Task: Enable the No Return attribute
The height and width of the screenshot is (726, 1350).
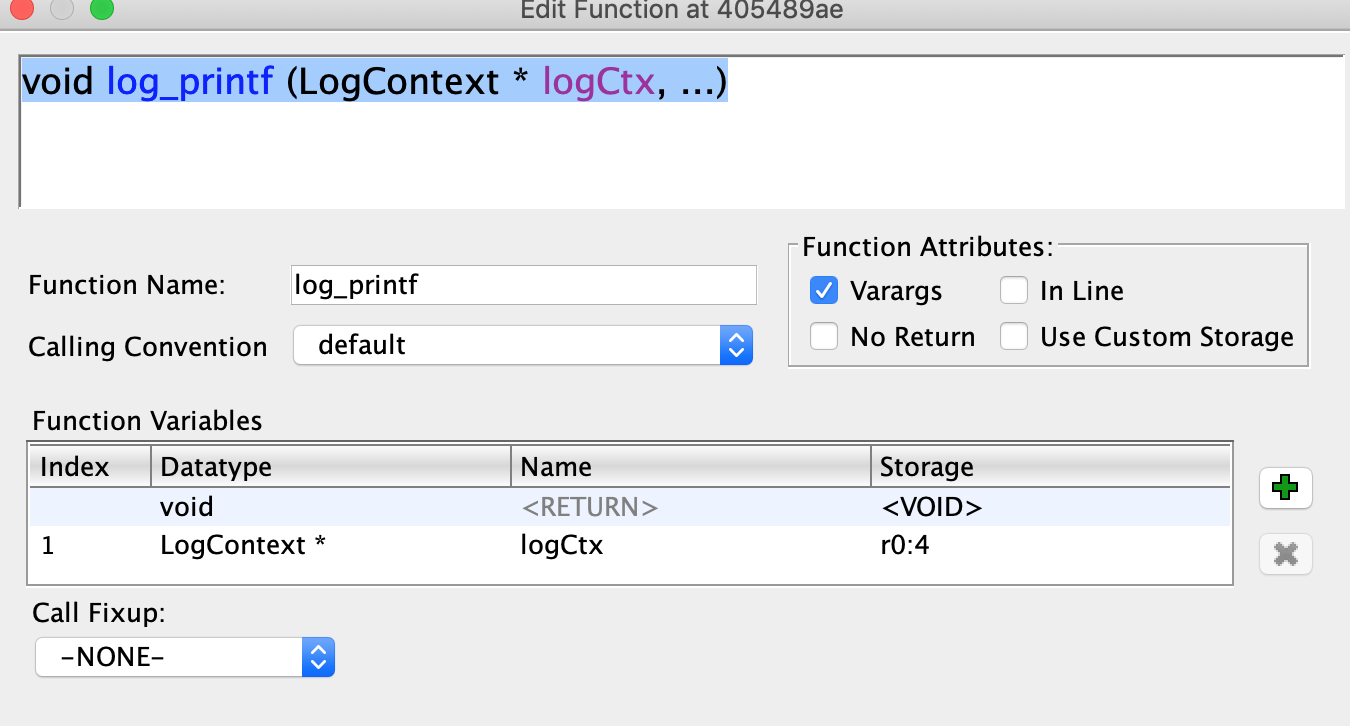Action: point(823,337)
